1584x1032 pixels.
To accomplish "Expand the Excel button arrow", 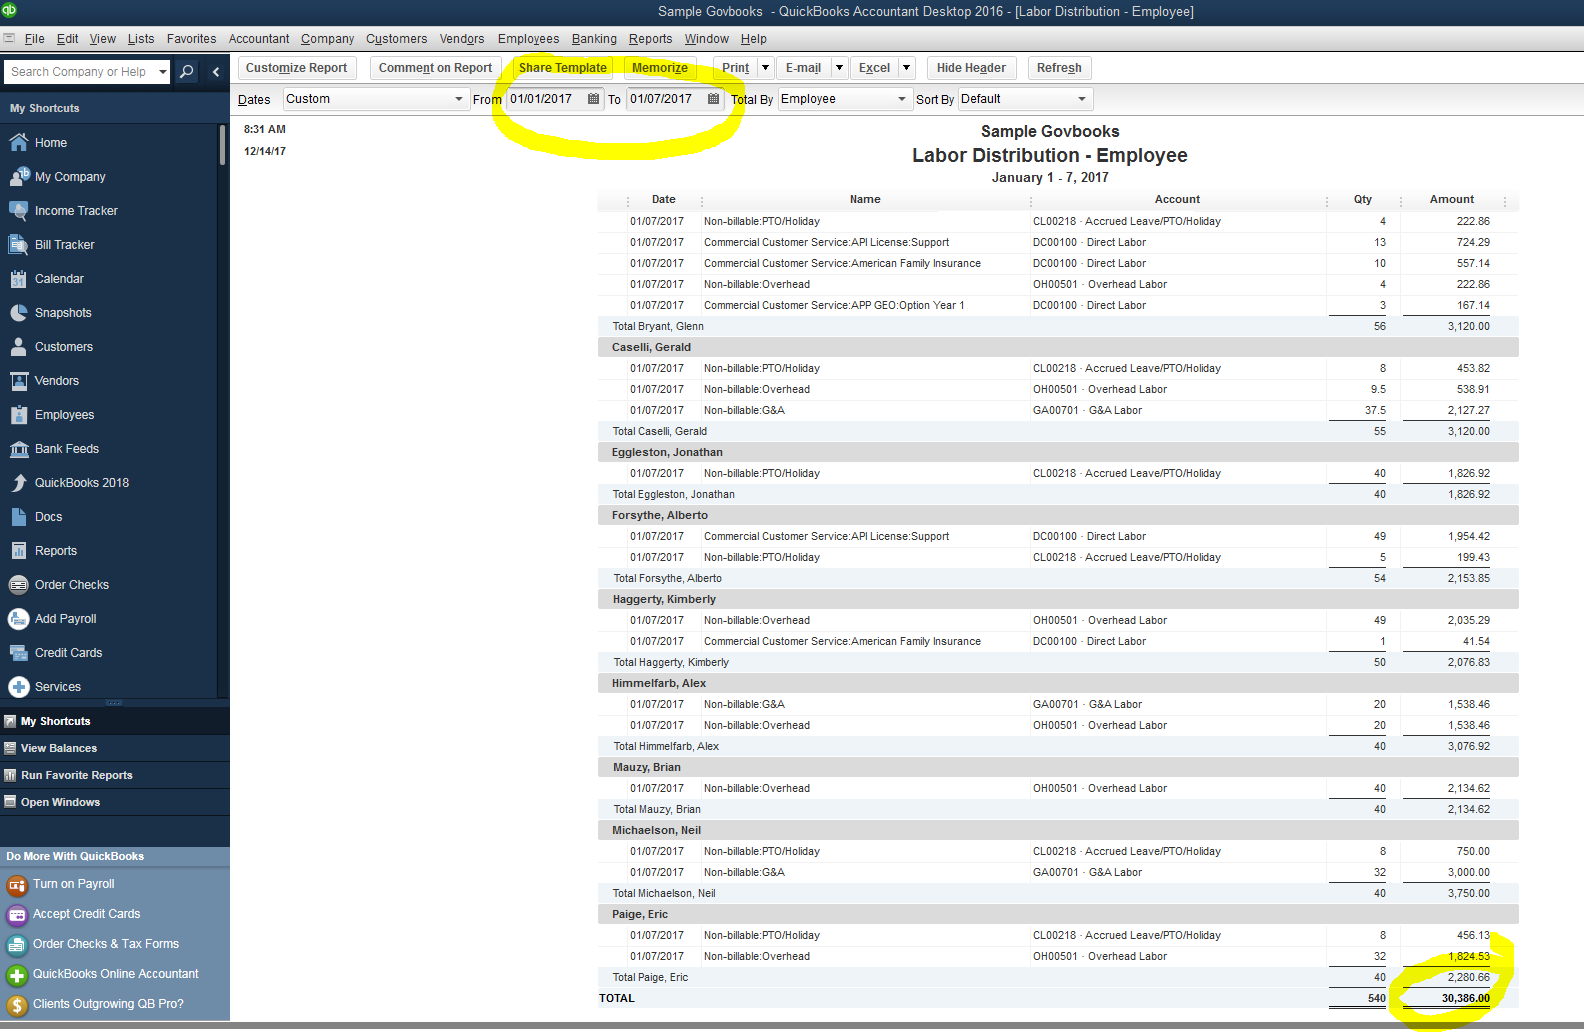I will (906, 68).
